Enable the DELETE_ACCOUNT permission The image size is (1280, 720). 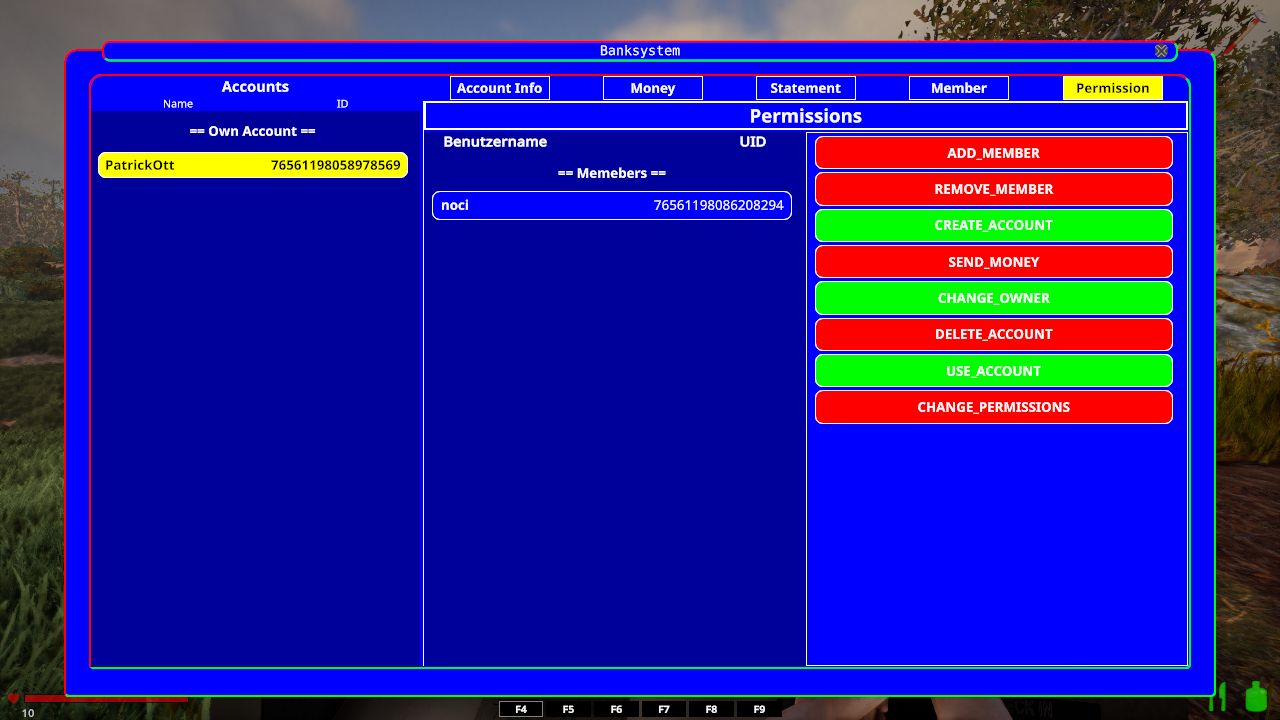[993, 334]
